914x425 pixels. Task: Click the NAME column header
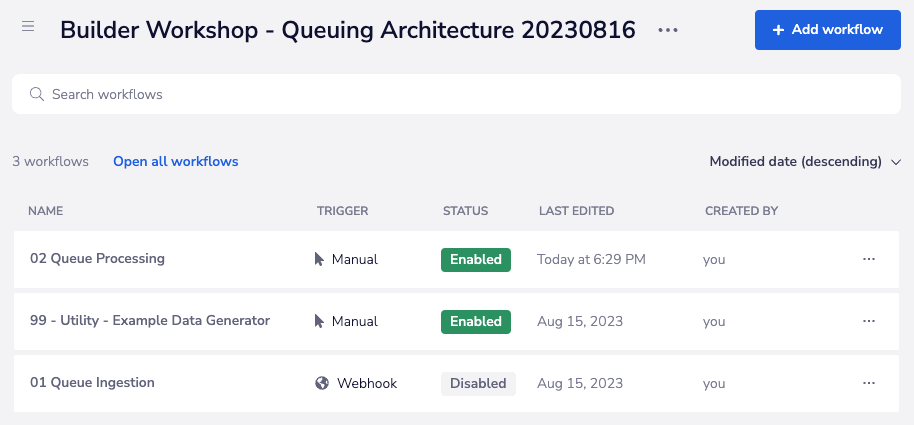(45, 211)
